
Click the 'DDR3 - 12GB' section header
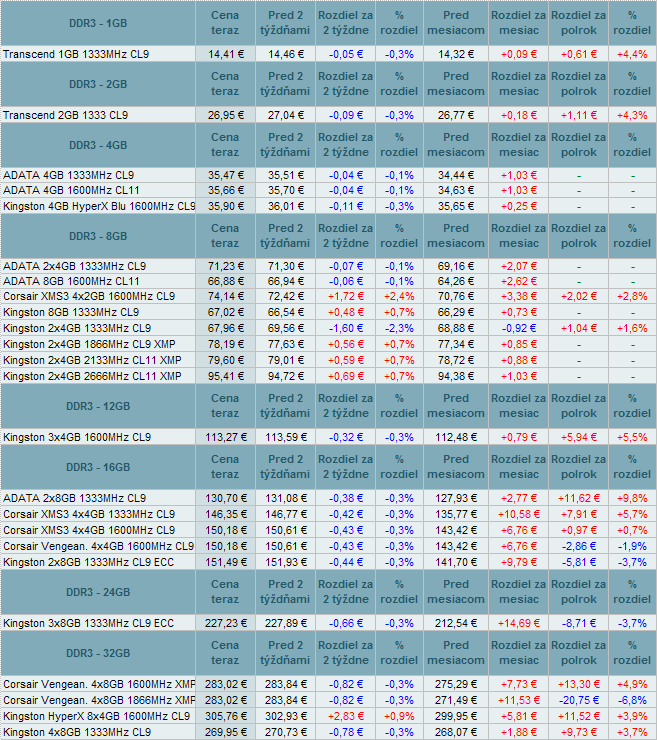[98, 406]
